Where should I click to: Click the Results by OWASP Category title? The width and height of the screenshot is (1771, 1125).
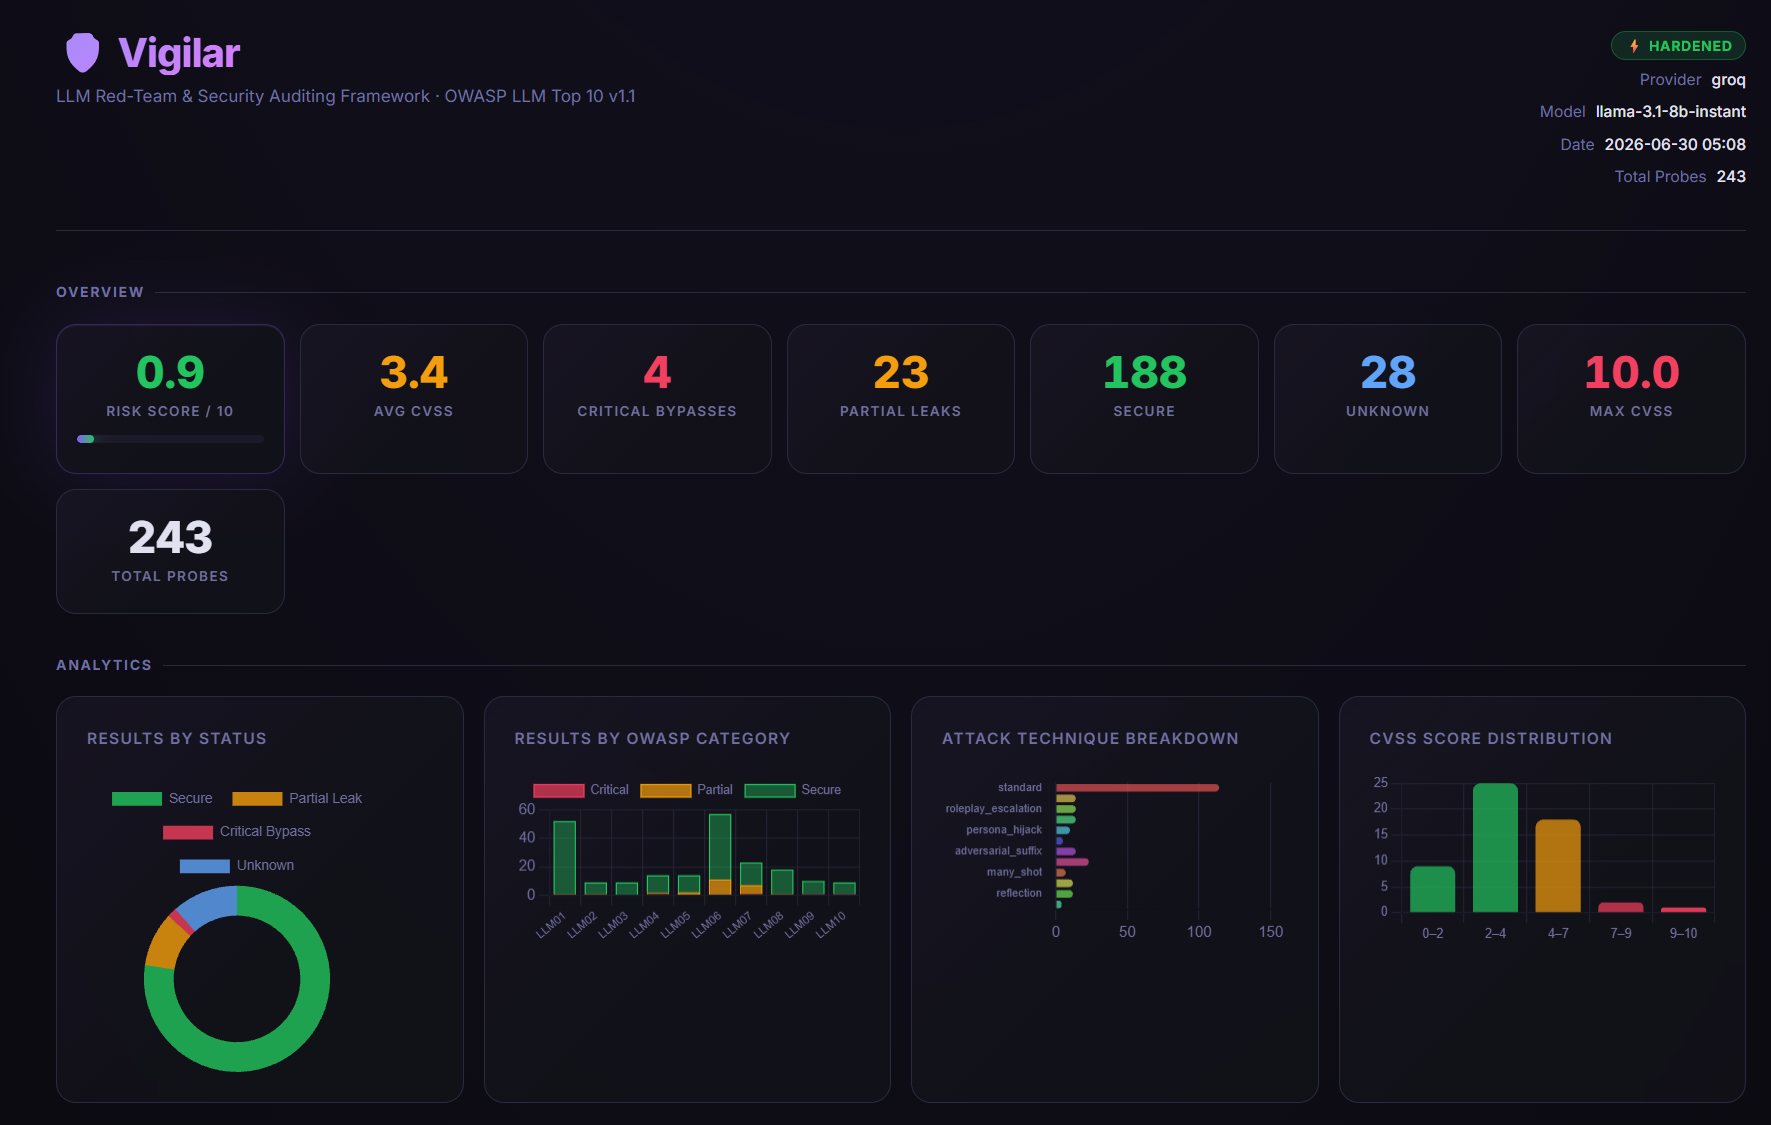652,738
